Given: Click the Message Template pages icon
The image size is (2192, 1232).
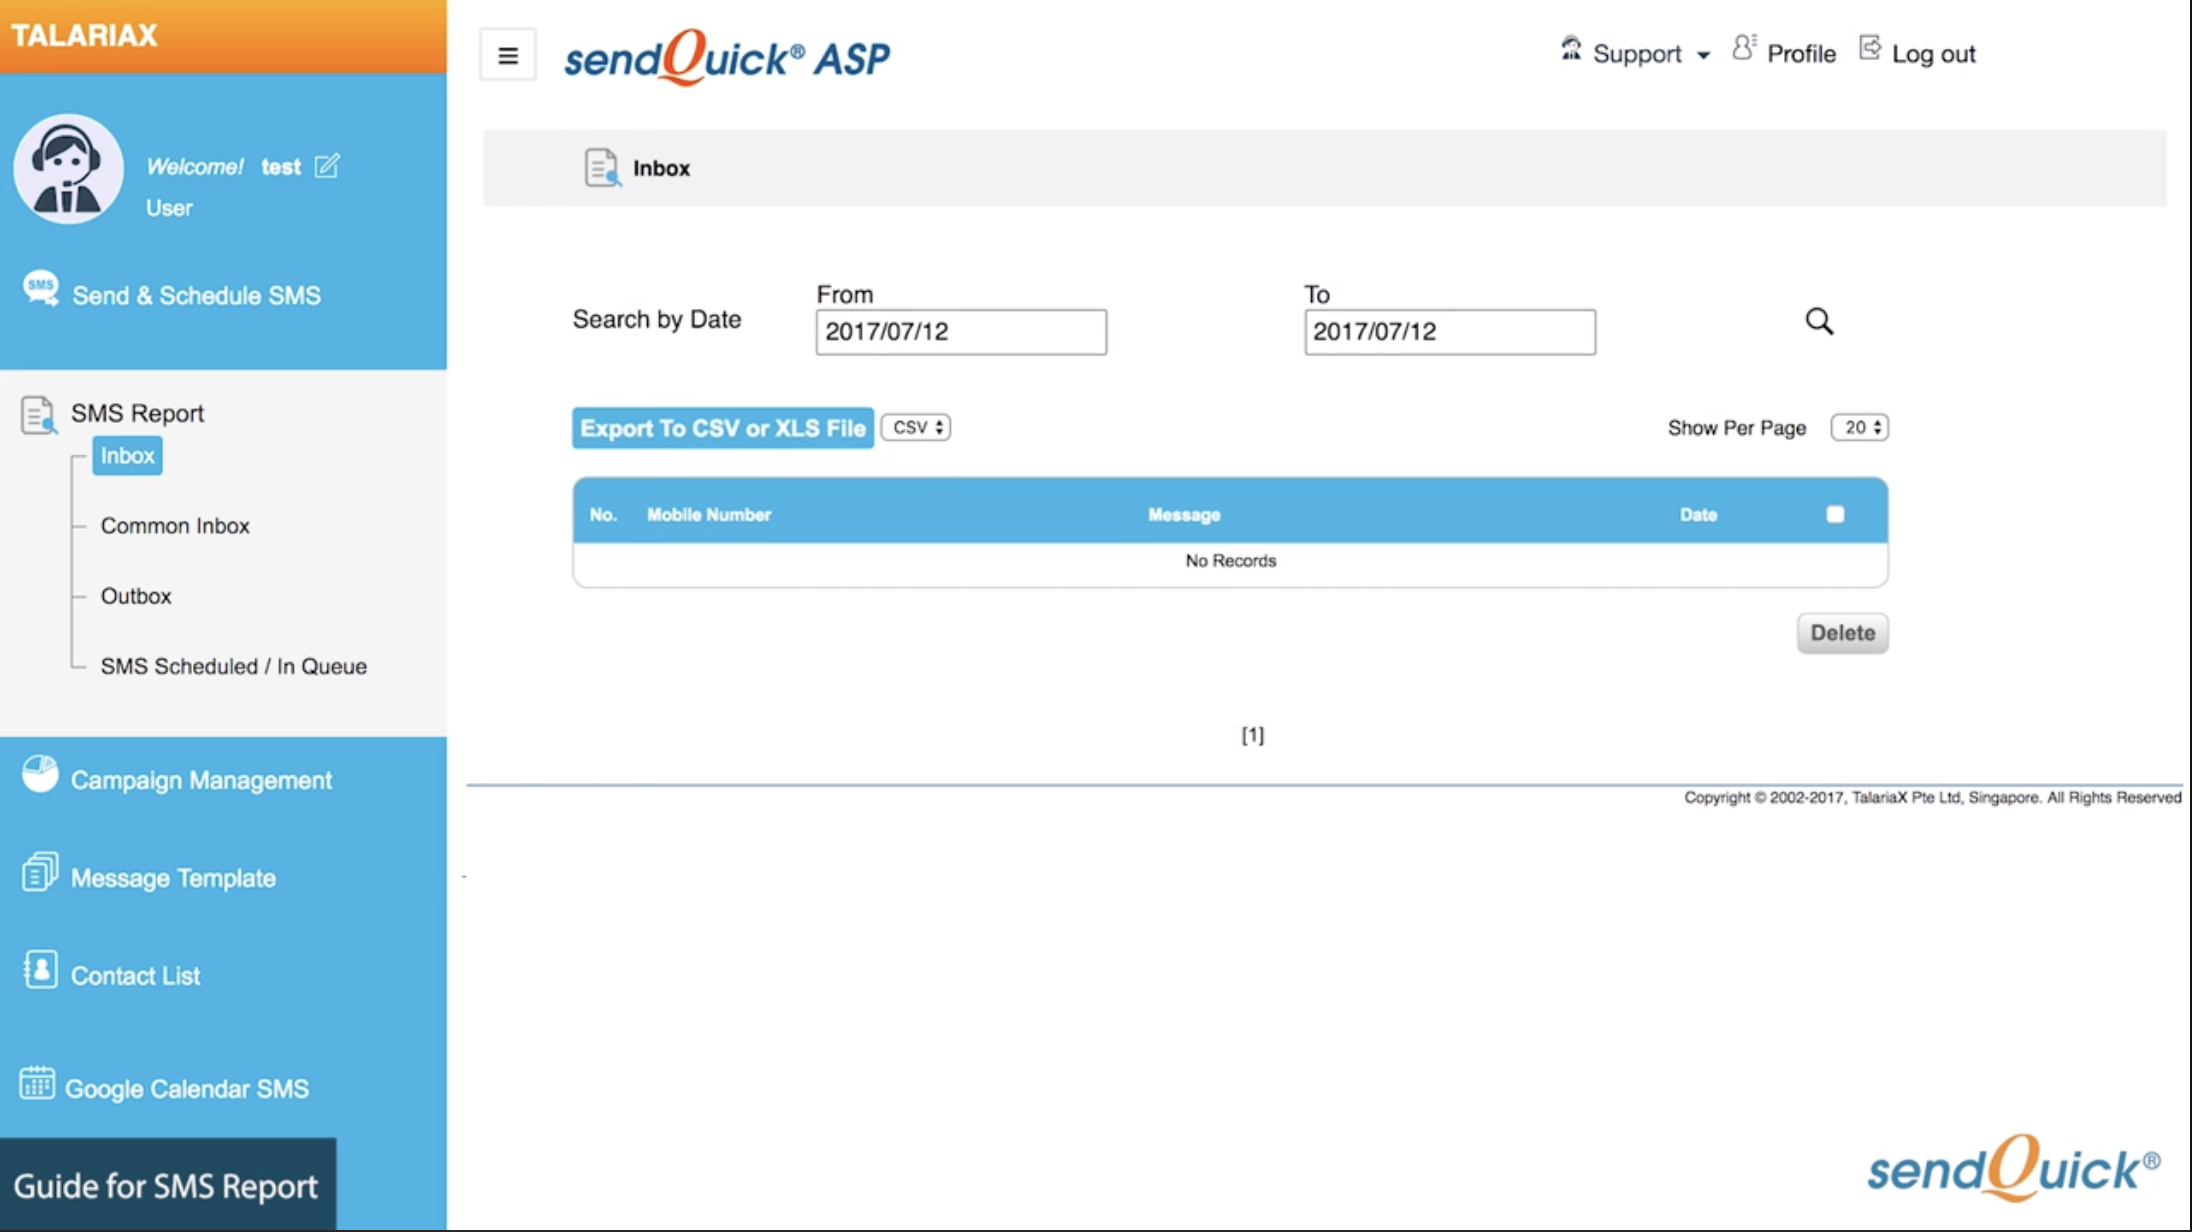Looking at the screenshot, I should coord(40,872).
